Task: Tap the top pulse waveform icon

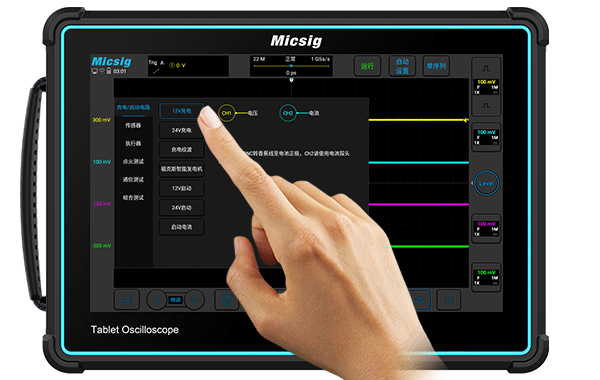Action: (x=486, y=68)
